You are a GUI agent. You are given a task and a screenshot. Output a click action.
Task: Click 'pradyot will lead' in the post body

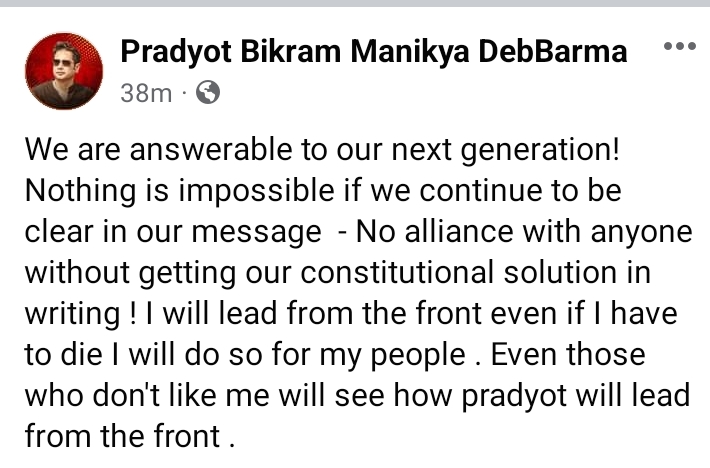pos(576,396)
